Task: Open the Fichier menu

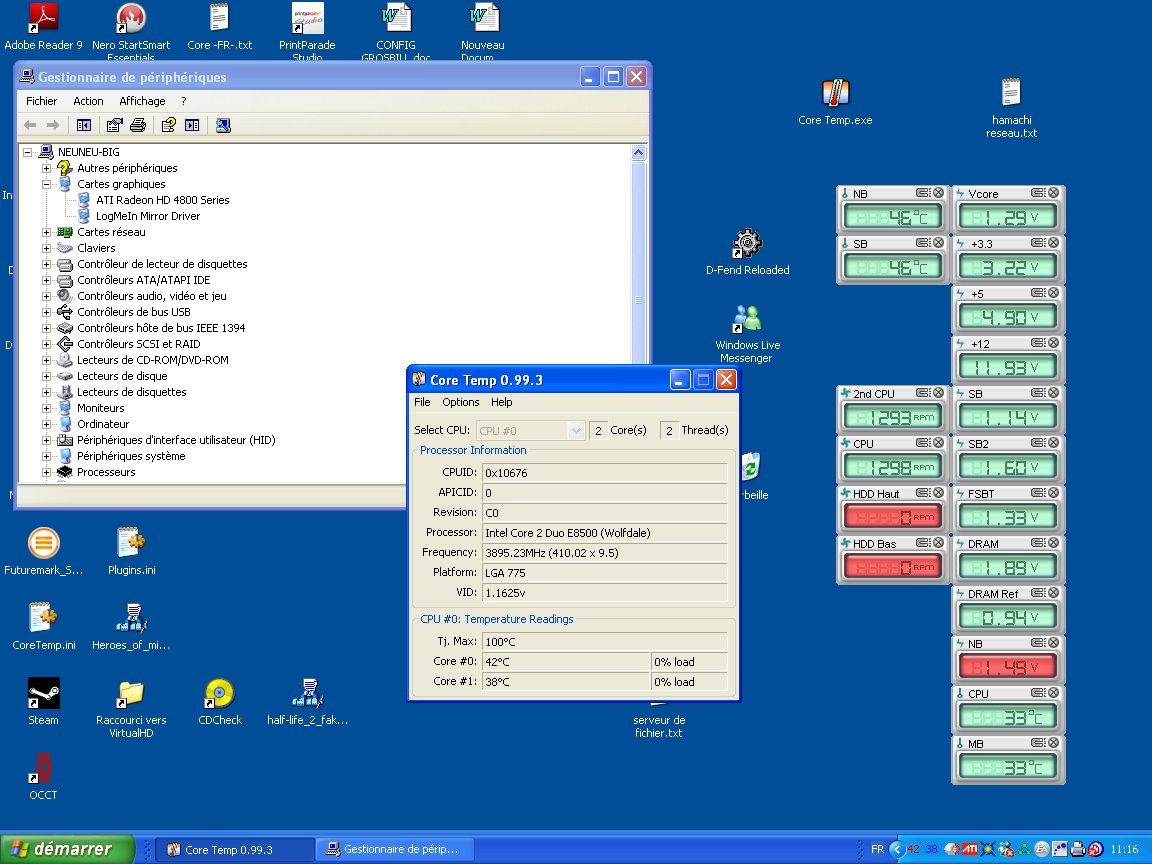Action: pos(41,101)
